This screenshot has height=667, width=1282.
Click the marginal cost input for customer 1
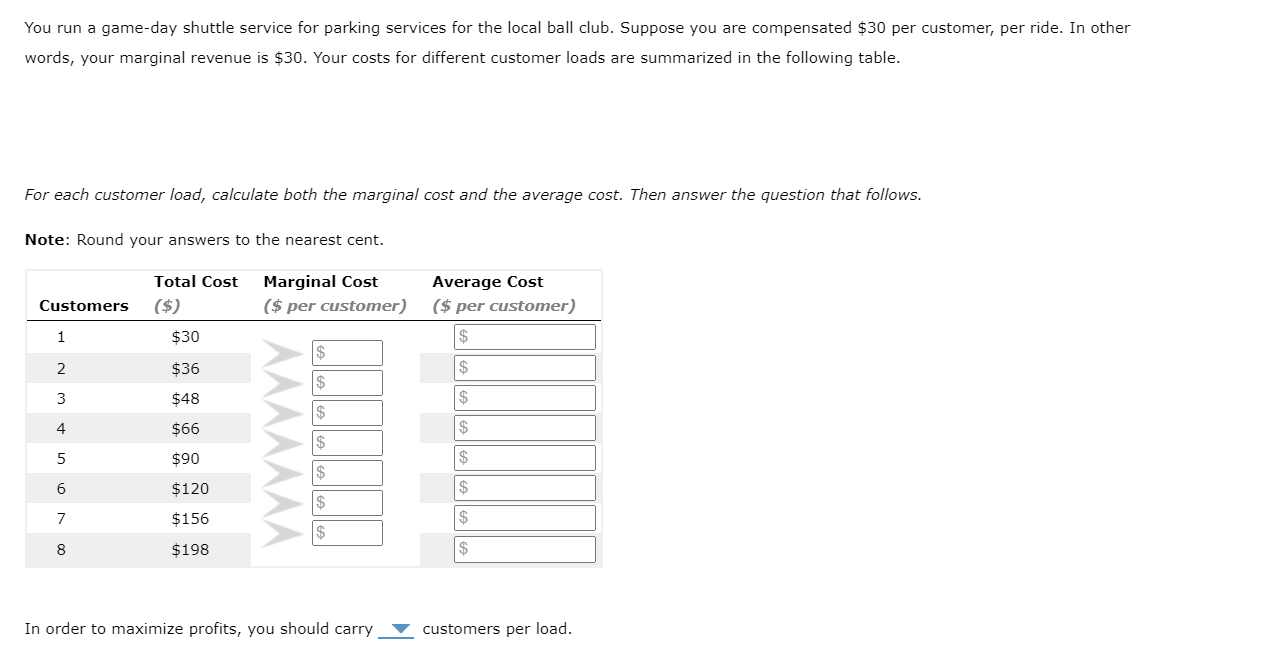tap(347, 352)
